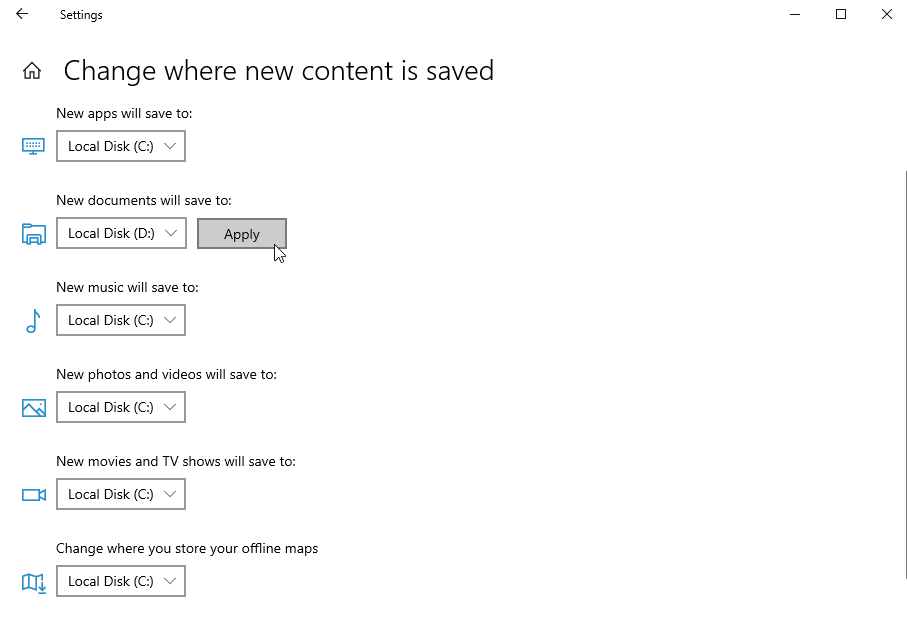Apply the new documents save location
The height and width of the screenshot is (635, 907).
coord(242,234)
